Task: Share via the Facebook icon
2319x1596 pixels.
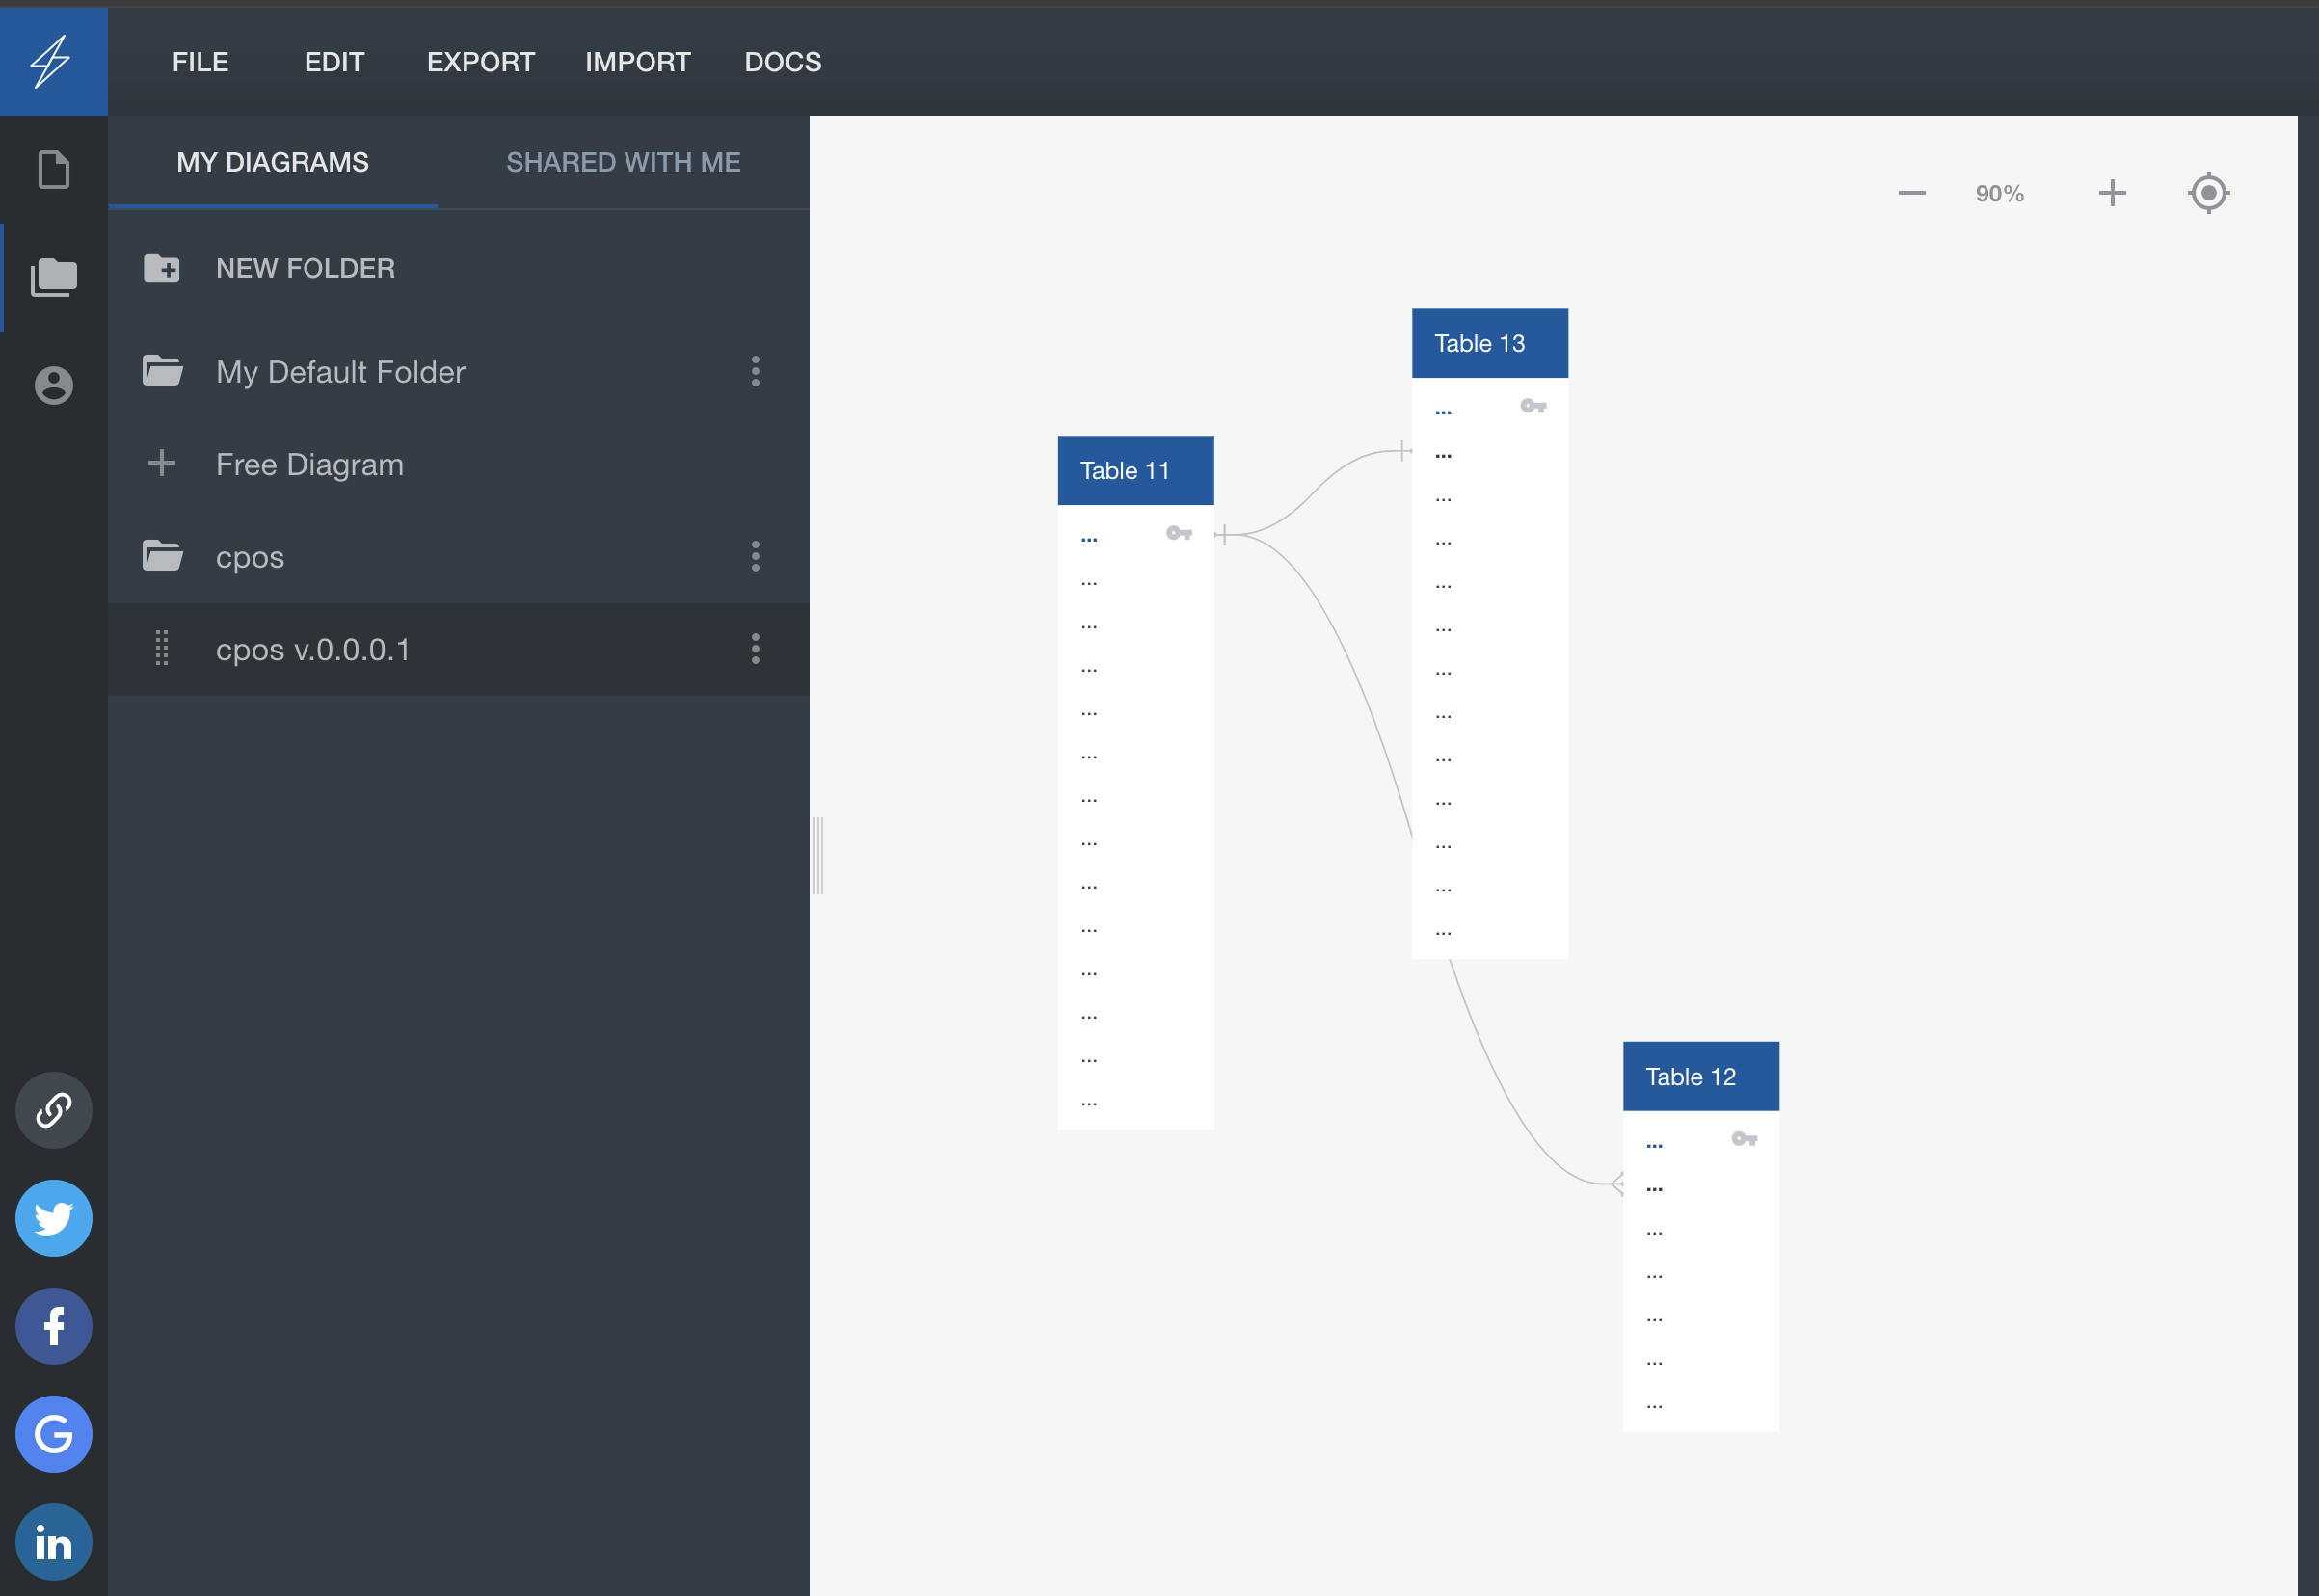Action: click(54, 1326)
